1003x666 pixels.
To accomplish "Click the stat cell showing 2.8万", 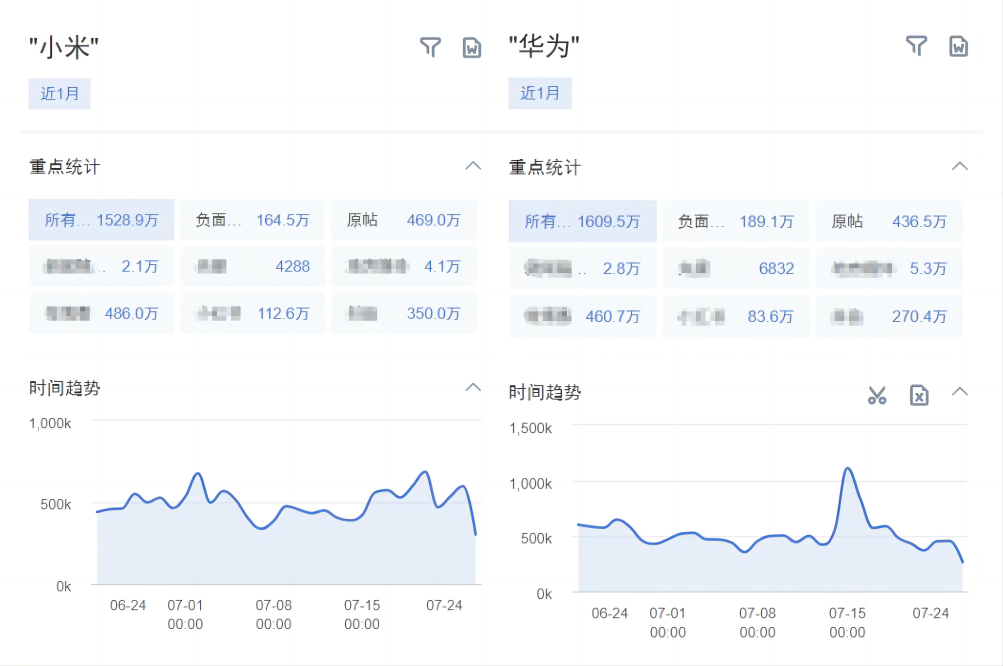I will (583, 269).
